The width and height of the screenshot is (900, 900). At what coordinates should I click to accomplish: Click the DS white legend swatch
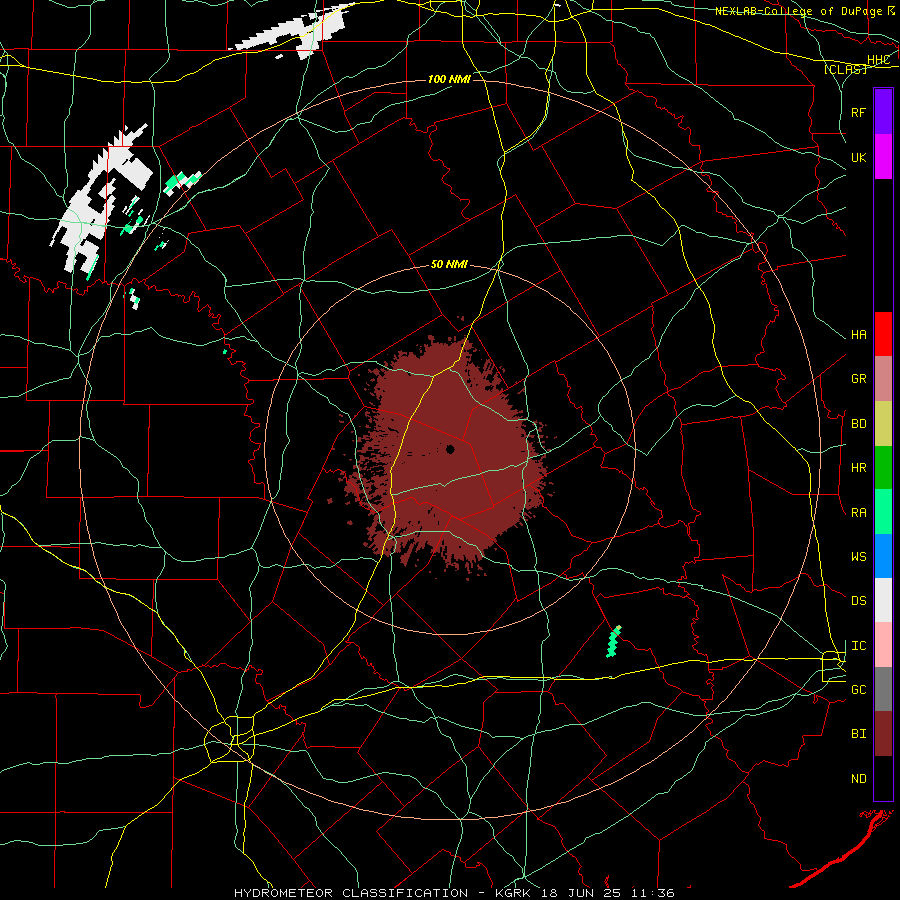883,600
